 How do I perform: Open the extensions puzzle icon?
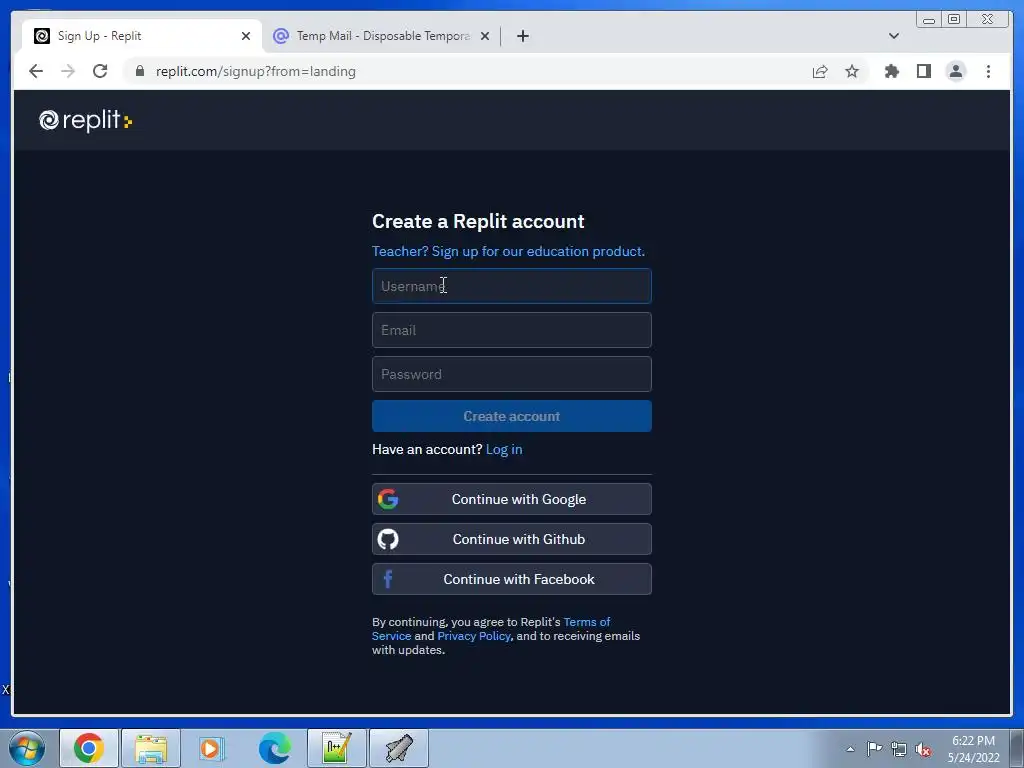(x=891, y=71)
